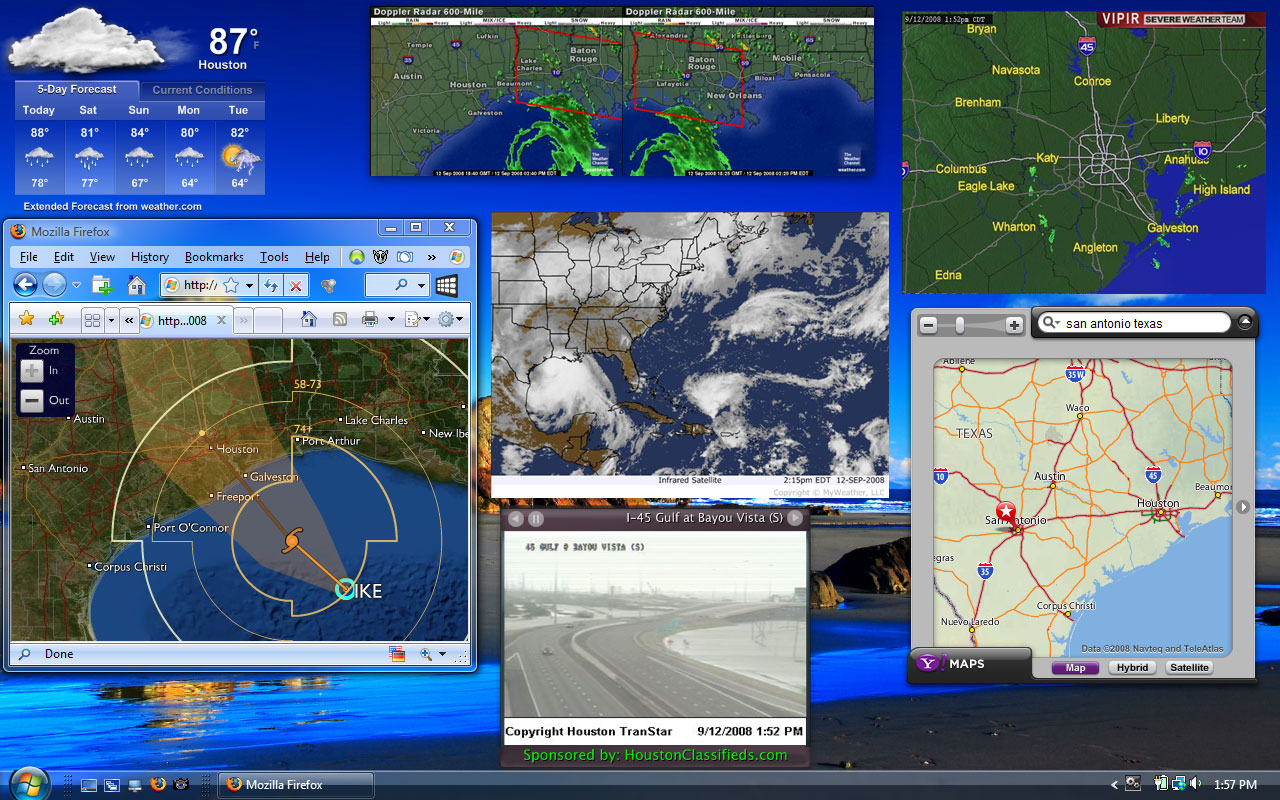The image size is (1280, 800).
Task: Go back with the Firefox back arrow
Action: [x=25, y=285]
